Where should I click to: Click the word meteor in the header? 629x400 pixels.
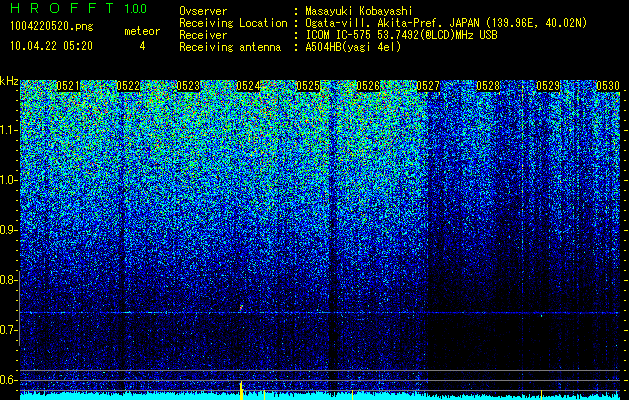pyautogui.click(x=142, y=31)
